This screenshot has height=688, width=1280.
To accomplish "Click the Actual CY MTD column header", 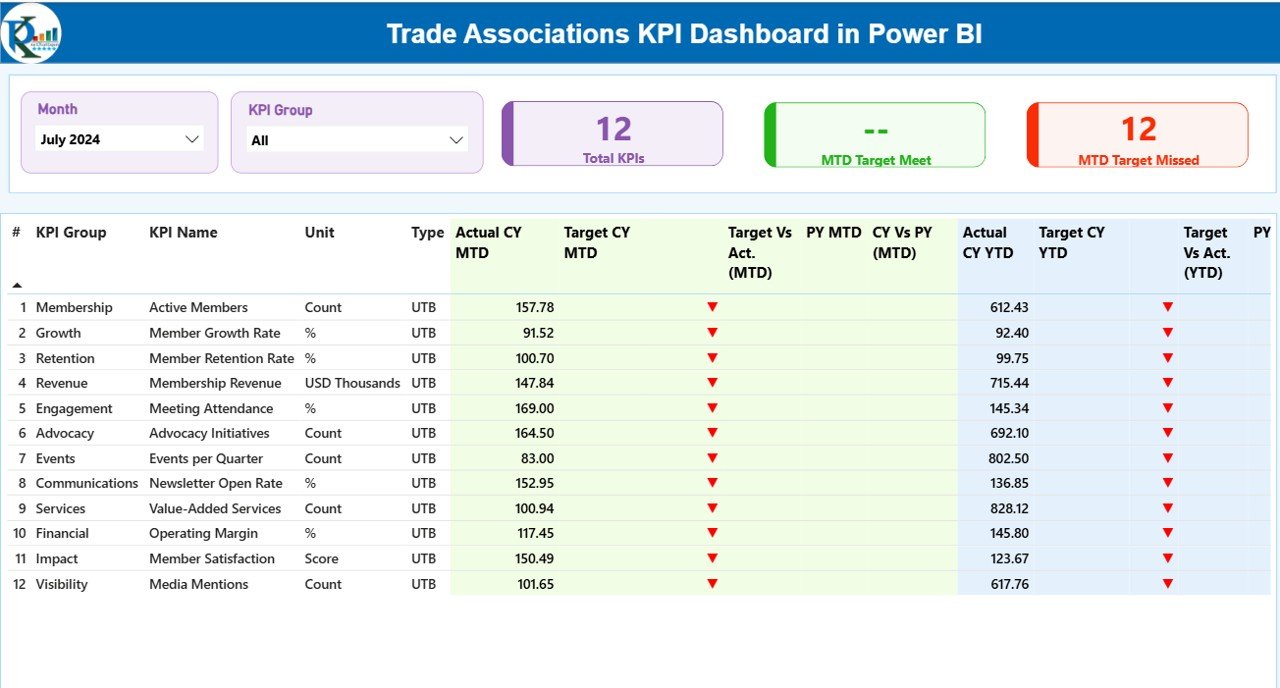I will [489, 242].
